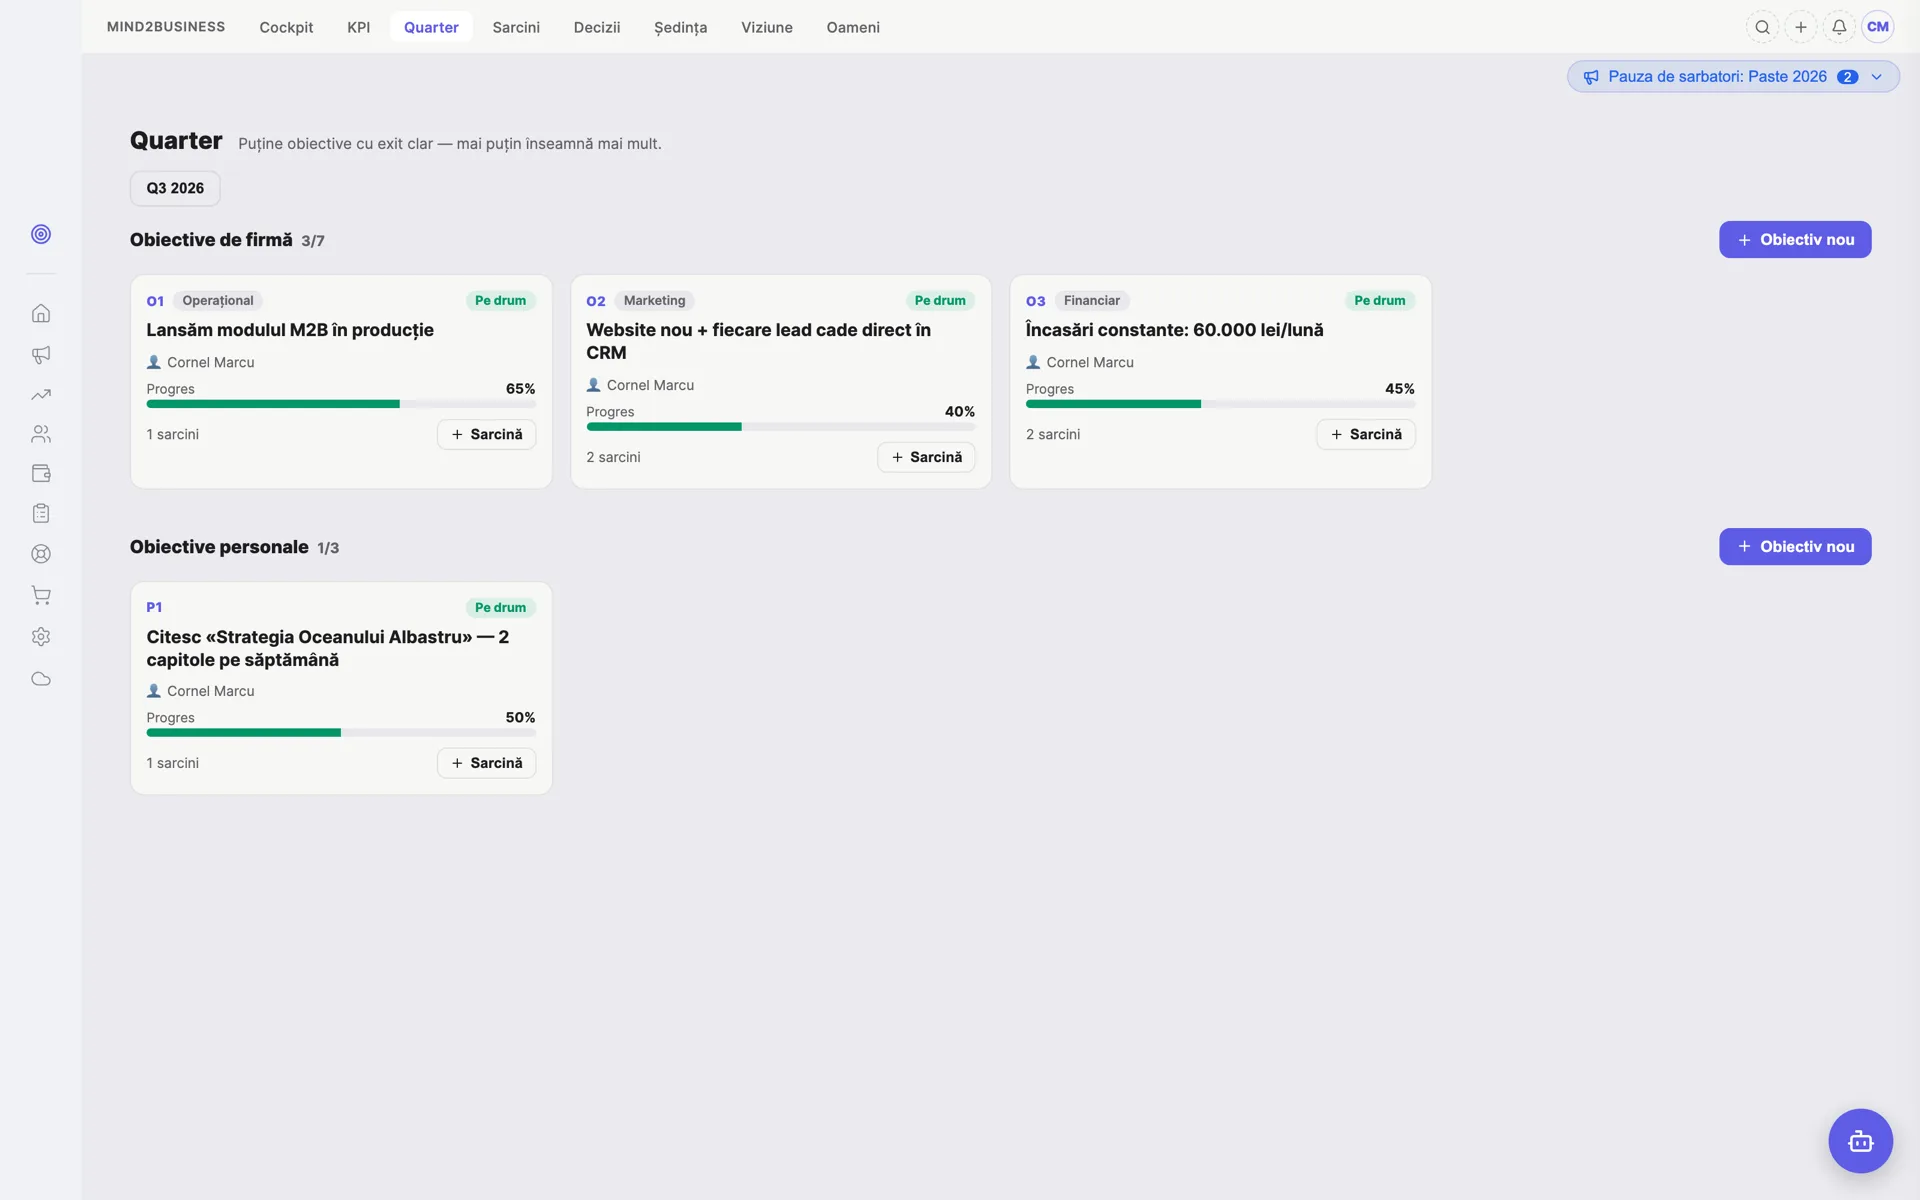Select the active Quarter tab
Viewport: 1920px width, 1200px height.
(431, 27)
